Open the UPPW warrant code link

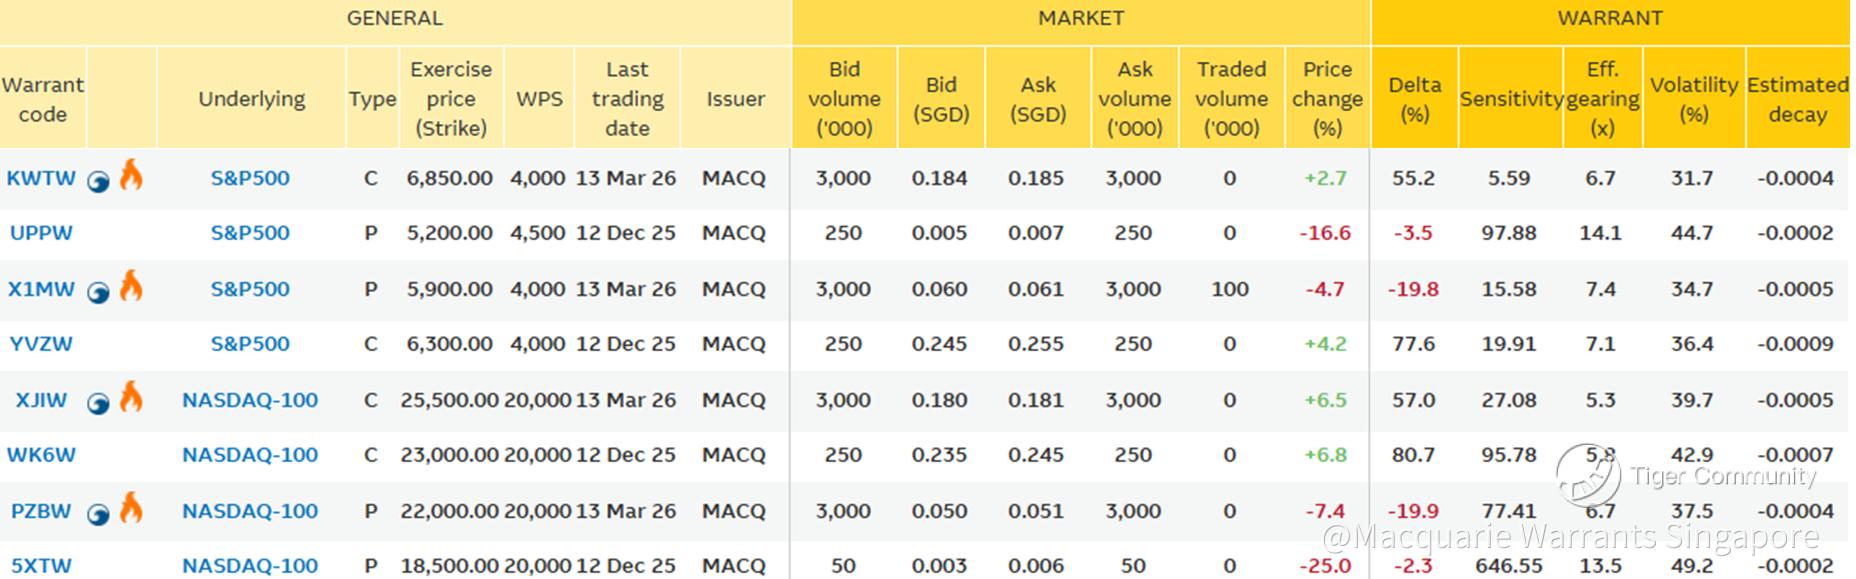[41, 233]
